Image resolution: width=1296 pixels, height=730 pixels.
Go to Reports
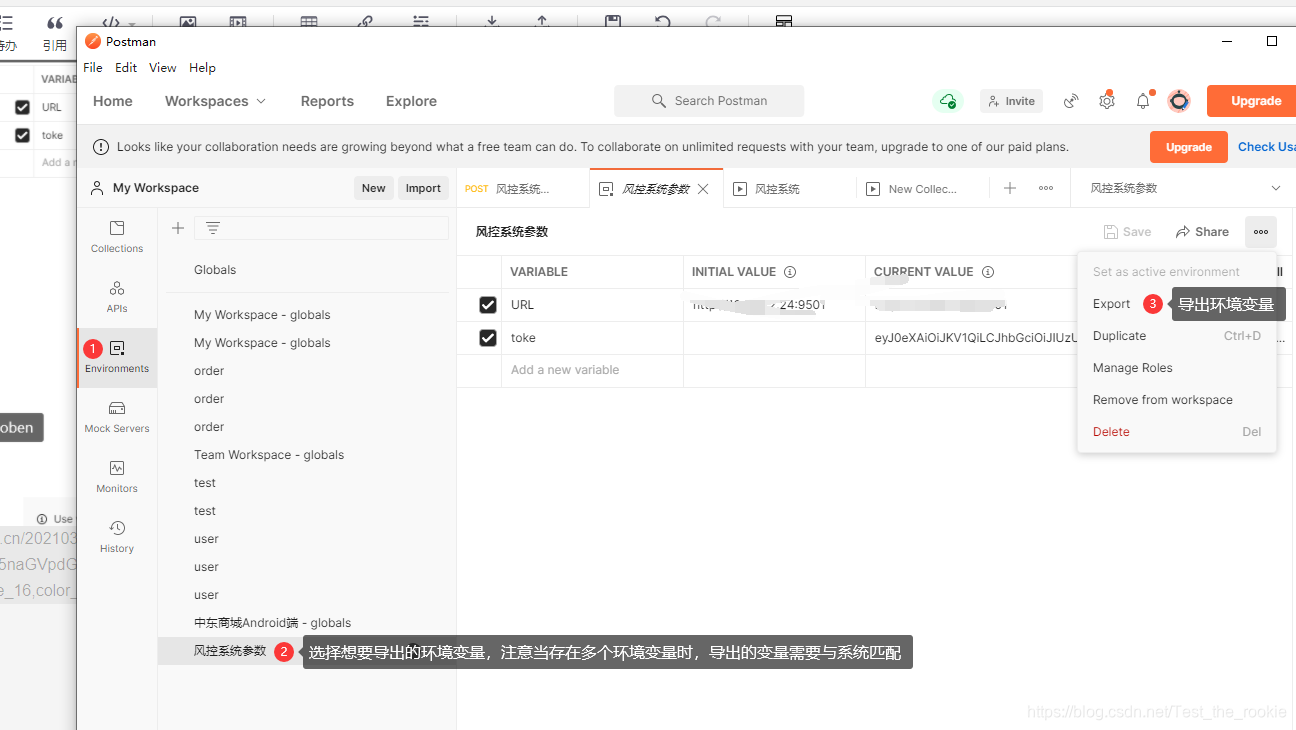(327, 101)
